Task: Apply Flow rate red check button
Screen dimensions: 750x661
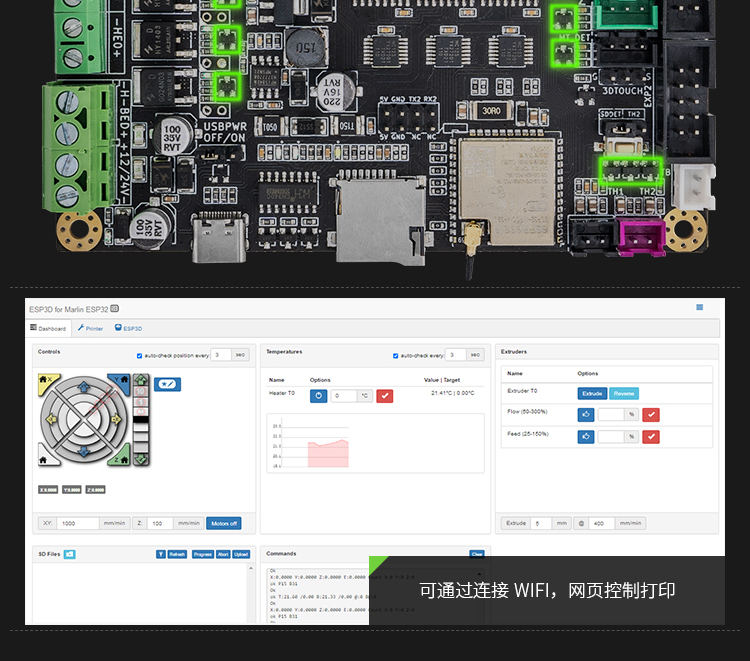Action: tap(651, 415)
